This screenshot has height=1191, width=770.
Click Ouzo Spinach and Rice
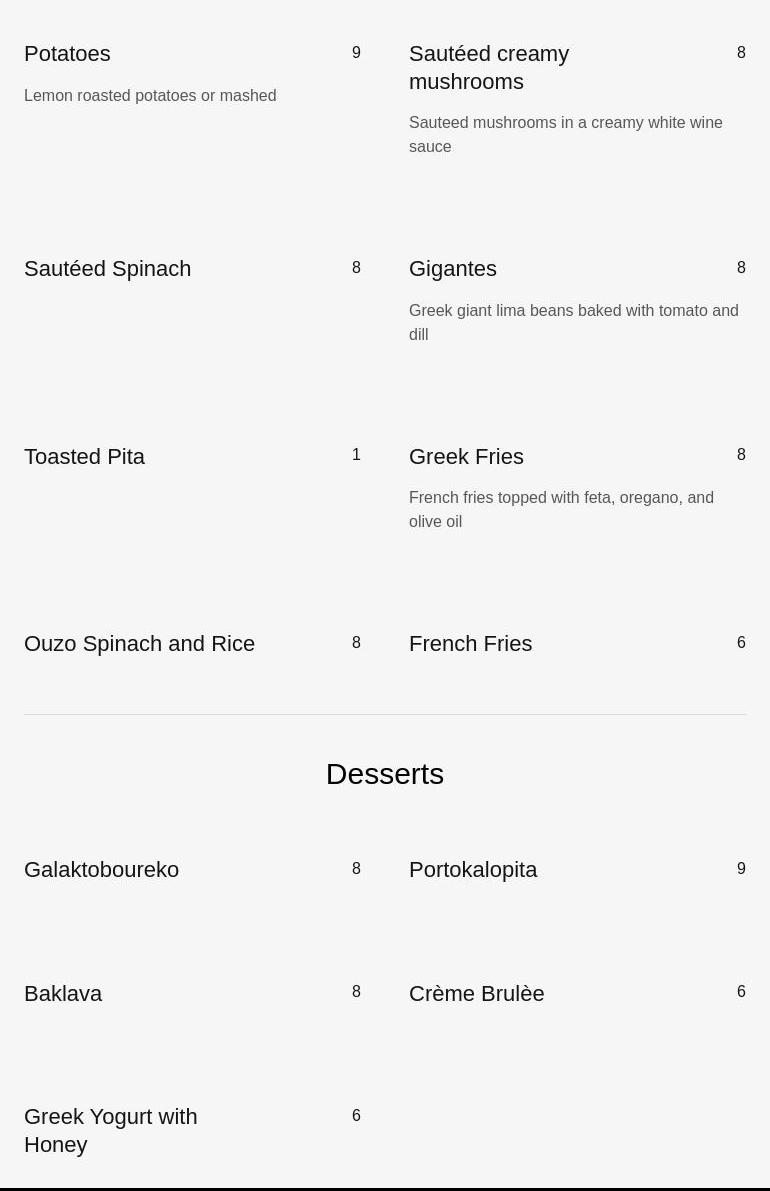pyautogui.click(x=139, y=644)
